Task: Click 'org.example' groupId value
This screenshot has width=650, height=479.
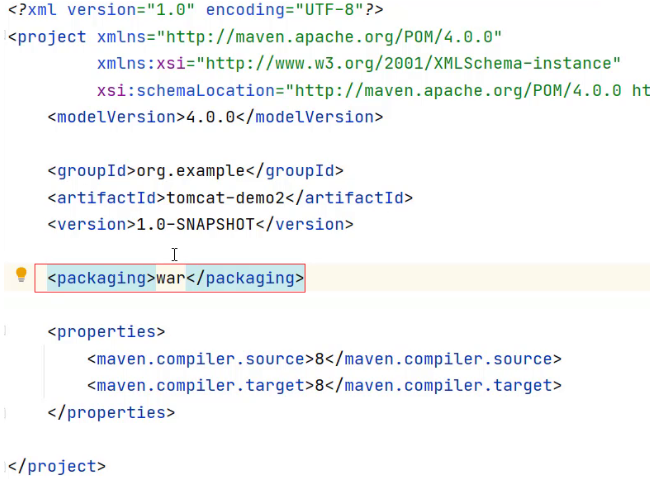Action: (191, 171)
